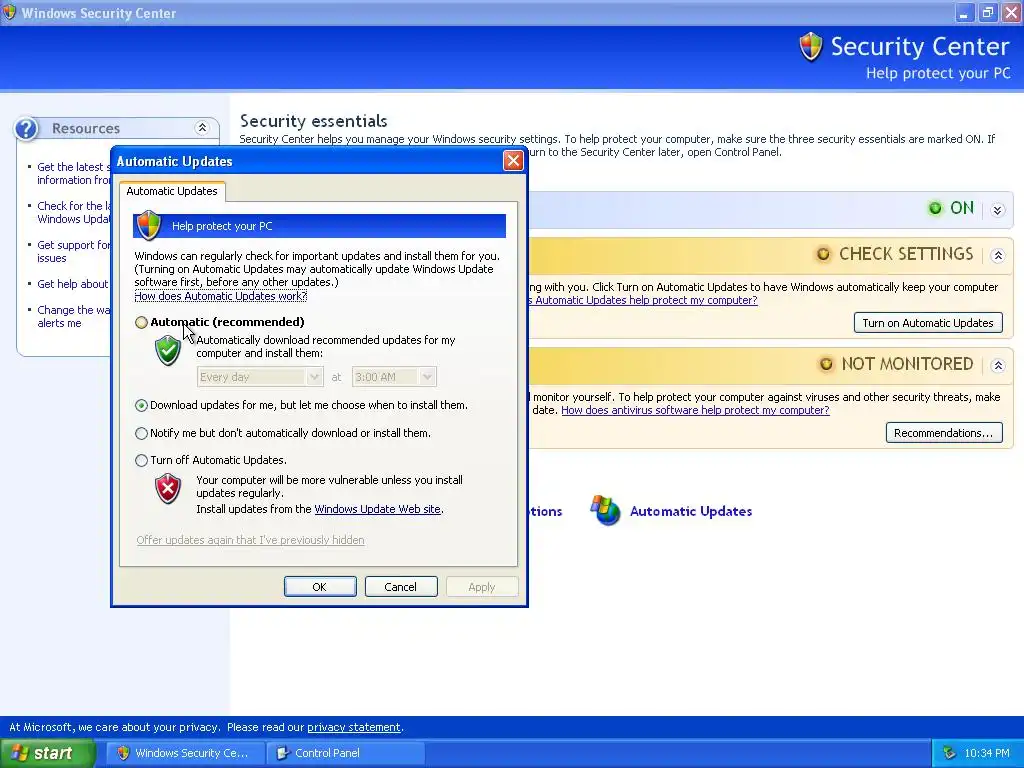Select the Automatic Updates tab
This screenshot has height=768, width=1024.
pyautogui.click(x=172, y=191)
